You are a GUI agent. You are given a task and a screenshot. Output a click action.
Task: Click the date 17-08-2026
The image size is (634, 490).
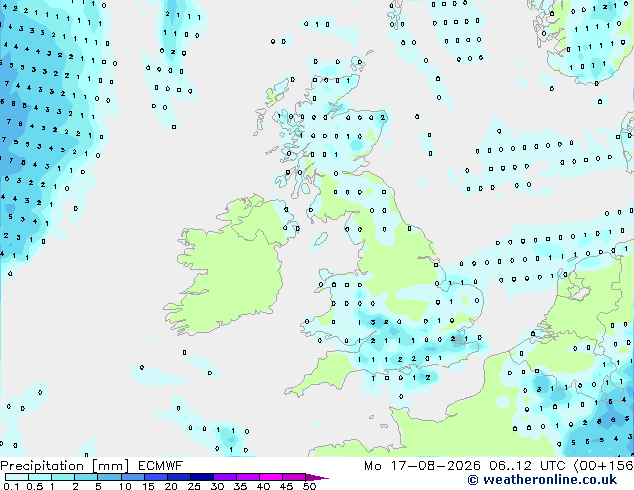coord(436,466)
